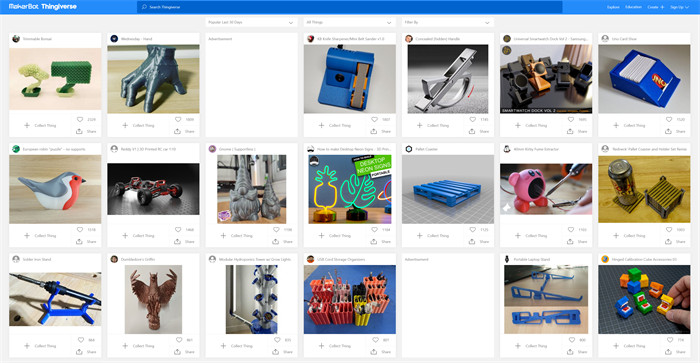Click the plus icon on Uno Card Shoe card
The height and width of the screenshot is (363, 700).
(x=616, y=125)
